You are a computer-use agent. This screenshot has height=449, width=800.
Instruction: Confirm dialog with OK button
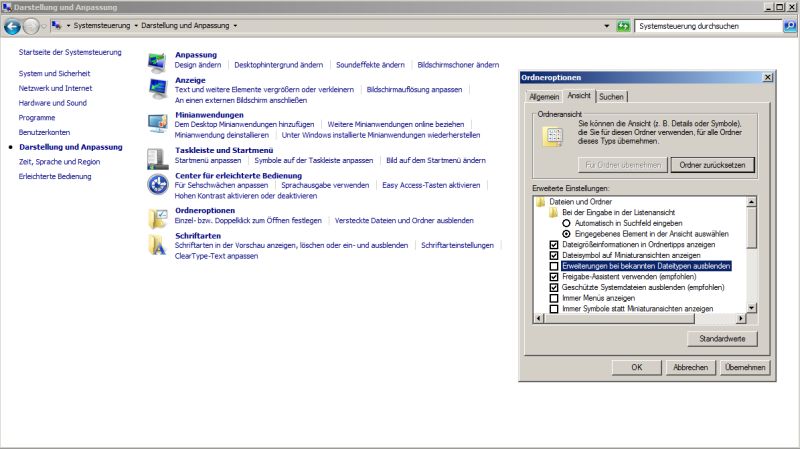tap(637, 367)
